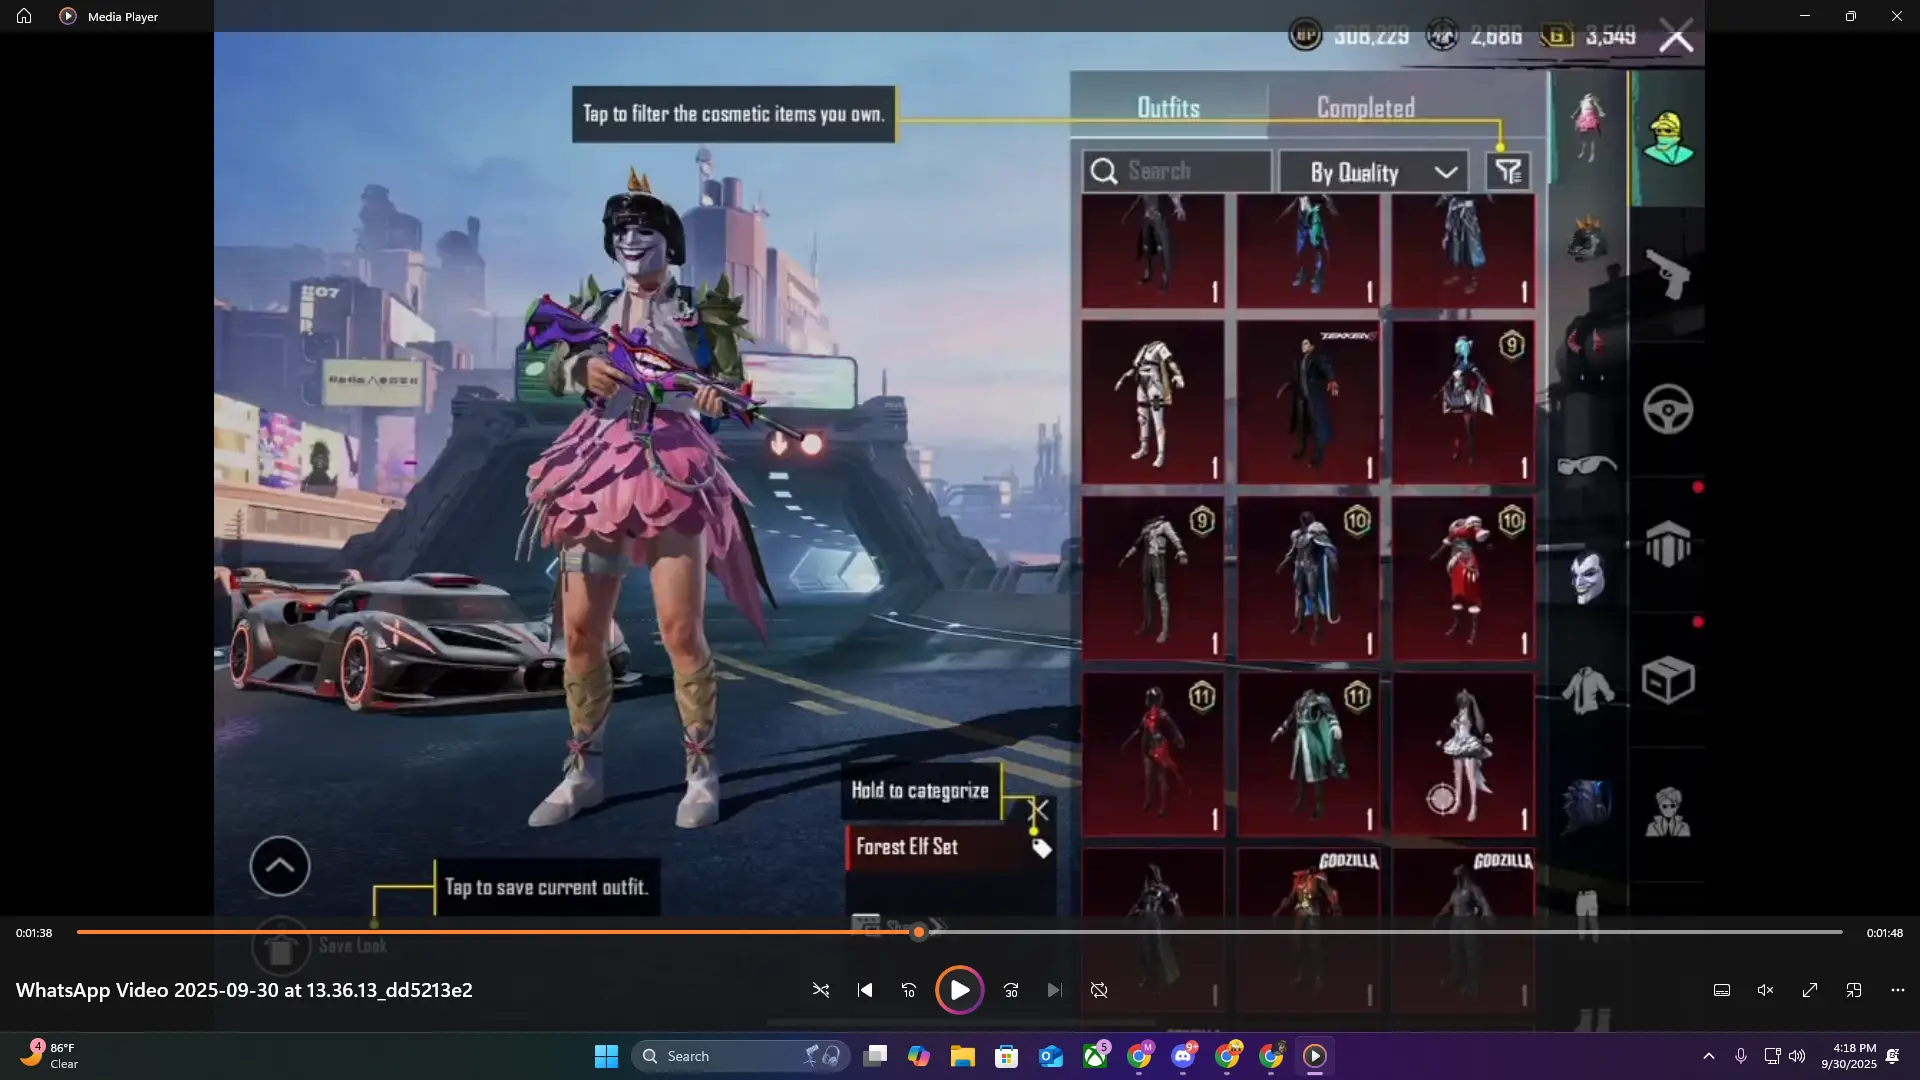Click the Play button
Viewport: 1920px width, 1080px height.
(x=959, y=990)
